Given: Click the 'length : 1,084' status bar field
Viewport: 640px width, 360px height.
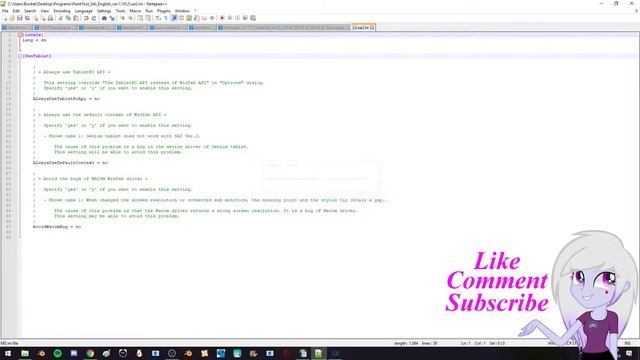Looking at the screenshot, I should [406, 343].
